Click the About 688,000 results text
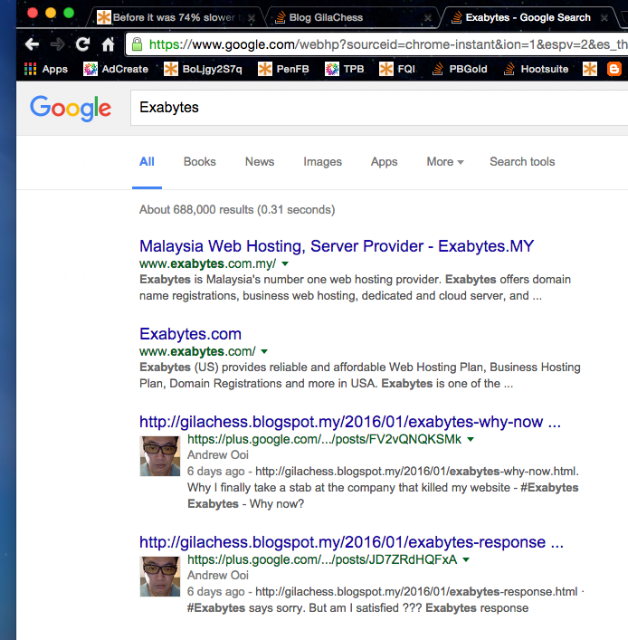The height and width of the screenshot is (640, 628). [237, 209]
